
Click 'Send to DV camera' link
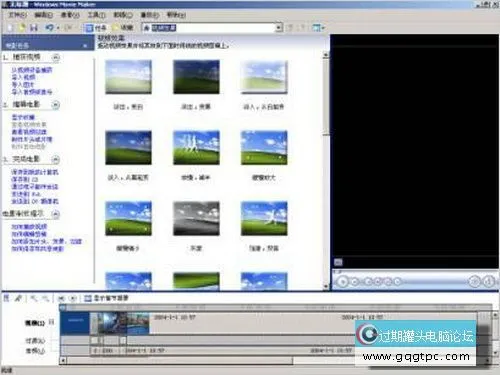point(35,201)
